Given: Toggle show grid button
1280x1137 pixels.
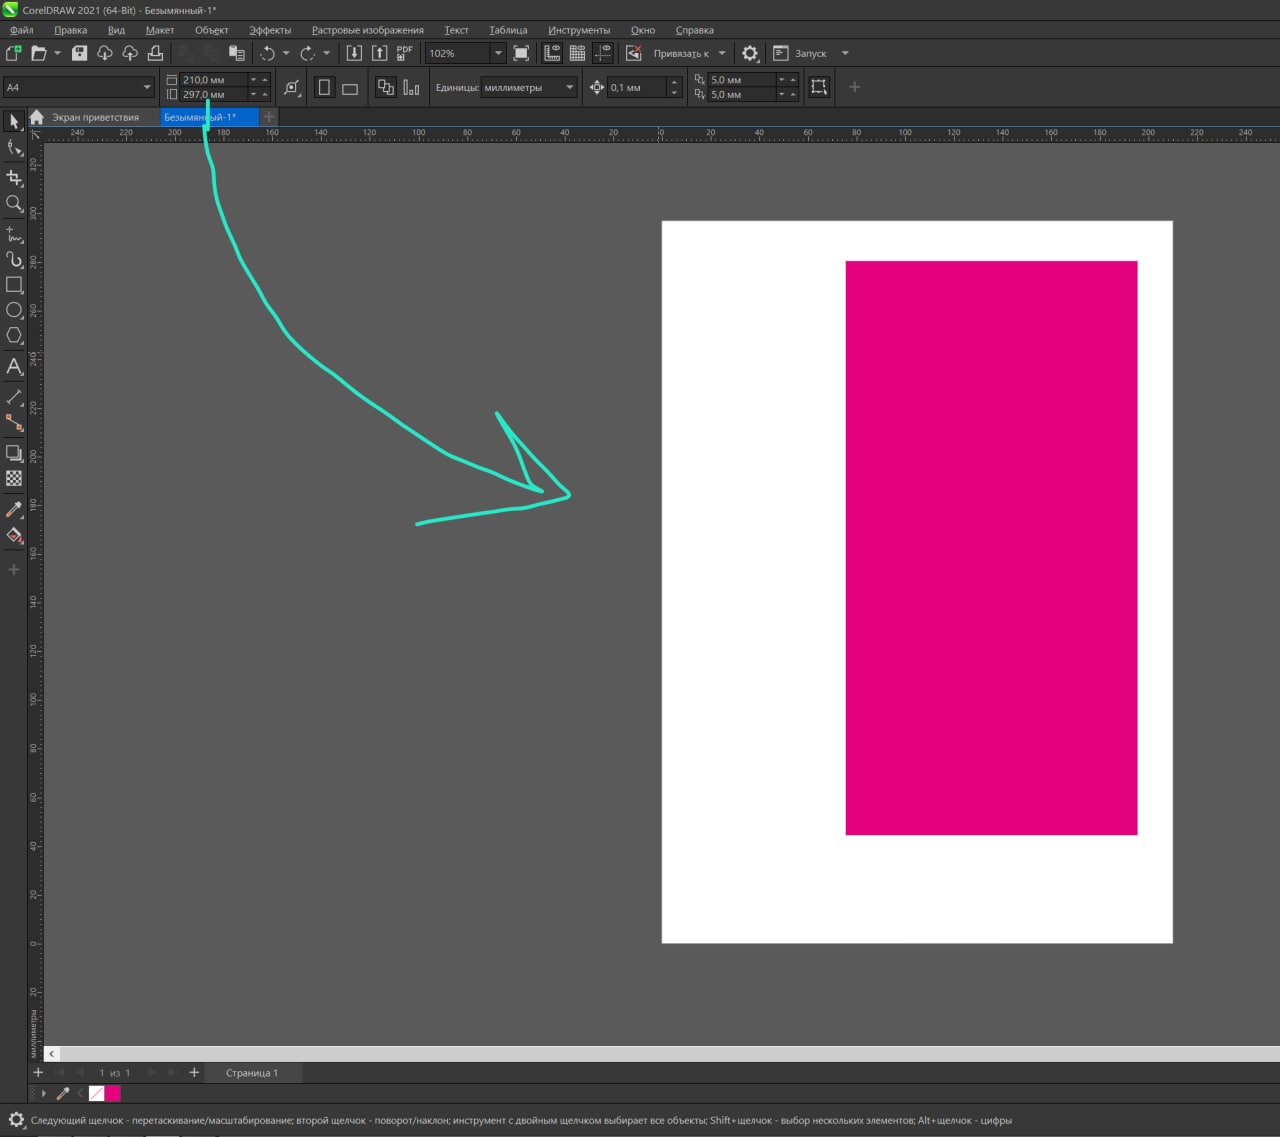Looking at the screenshot, I should (577, 53).
